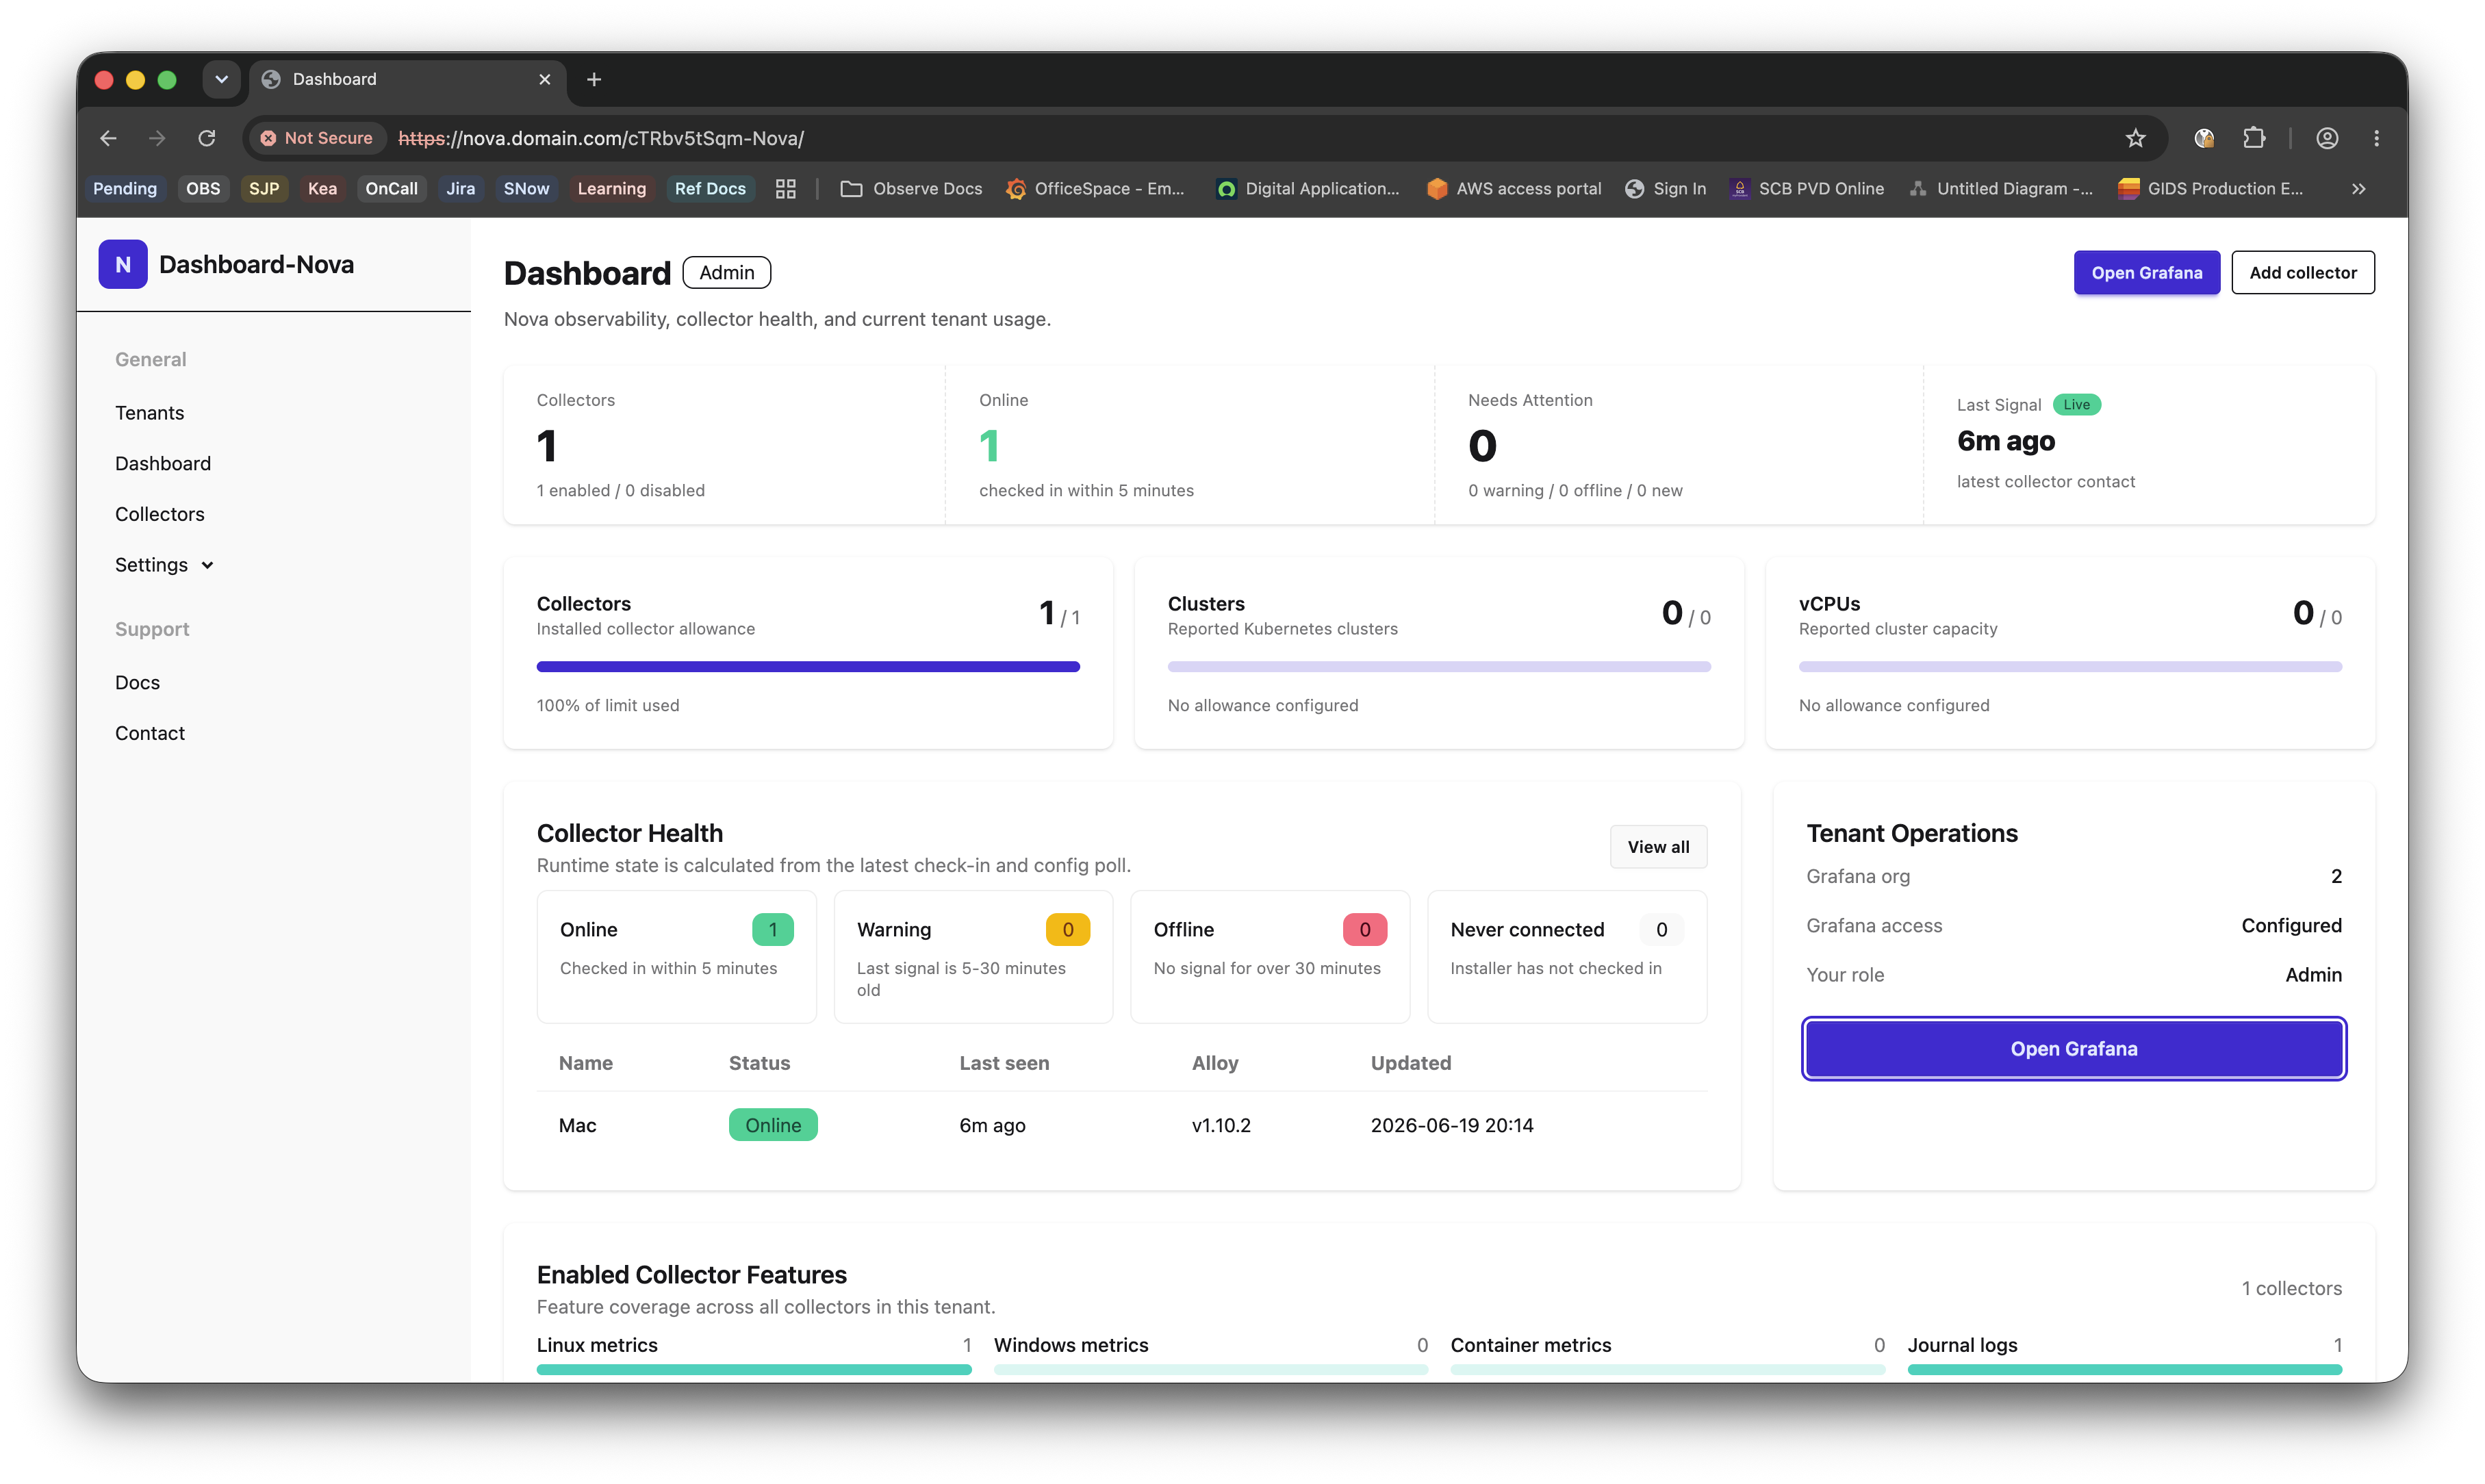
Task: Open Docs under Support
Action: (137, 683)
